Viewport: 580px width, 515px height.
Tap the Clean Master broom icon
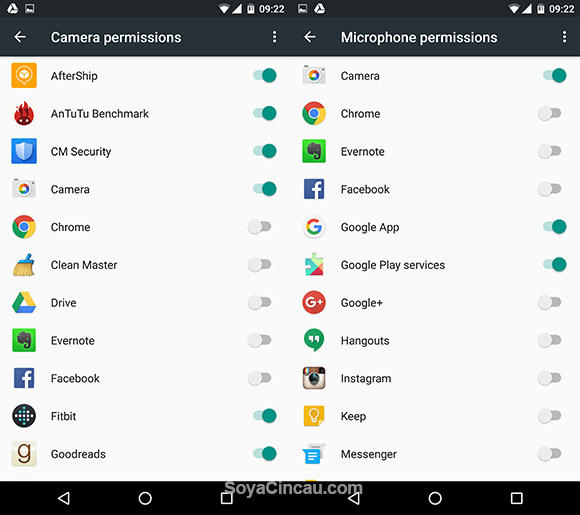click(24, 265)
